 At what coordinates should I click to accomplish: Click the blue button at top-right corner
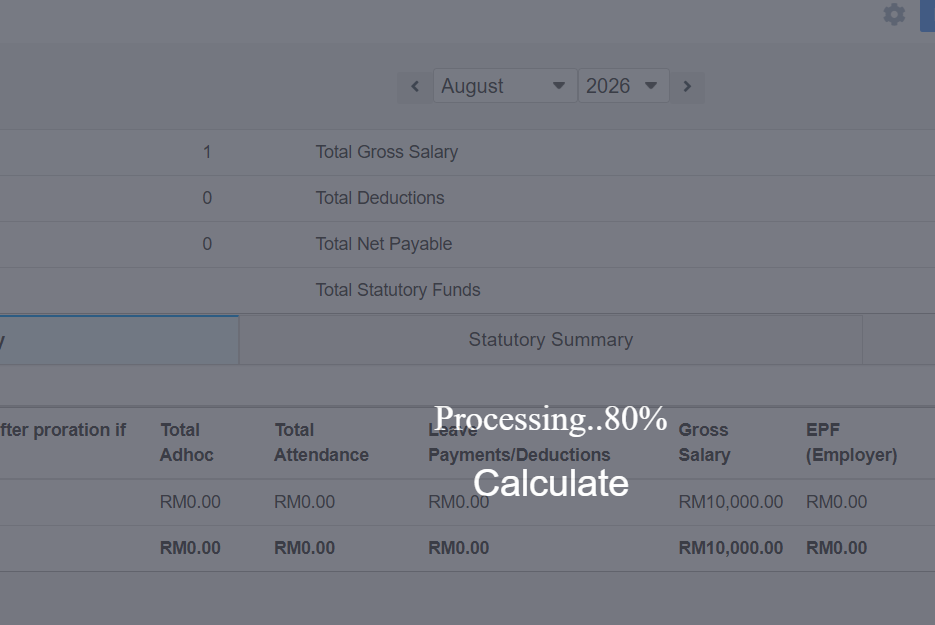pos(927,16)
